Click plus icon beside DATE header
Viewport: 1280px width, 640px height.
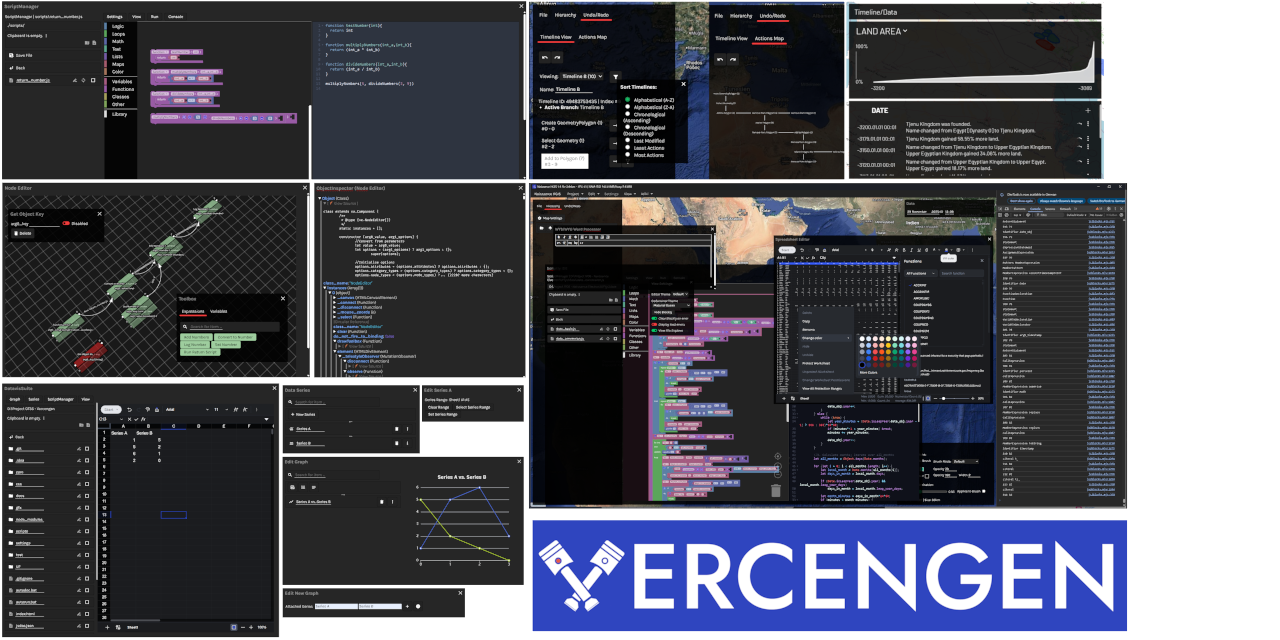[1088, 110]
